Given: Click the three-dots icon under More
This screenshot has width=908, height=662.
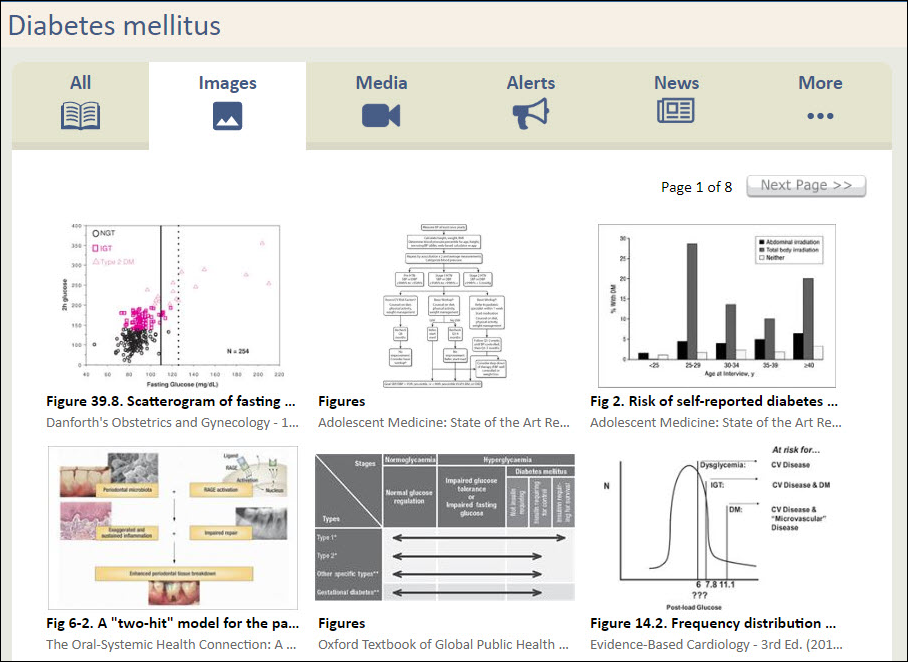Looking at the screenshot, I should [x=820, y=116].
